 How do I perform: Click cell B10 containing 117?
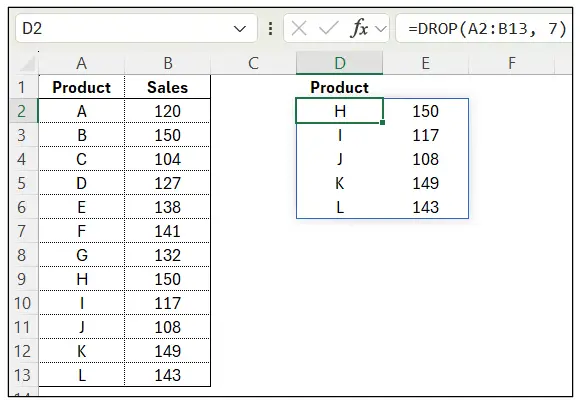point(168,303)
